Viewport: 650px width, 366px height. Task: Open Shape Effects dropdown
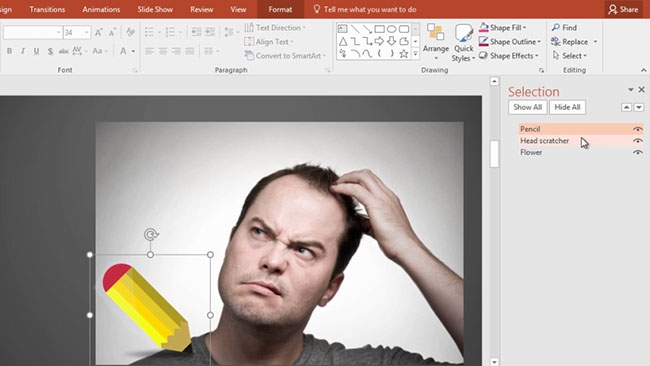click(x=509, y=56)
